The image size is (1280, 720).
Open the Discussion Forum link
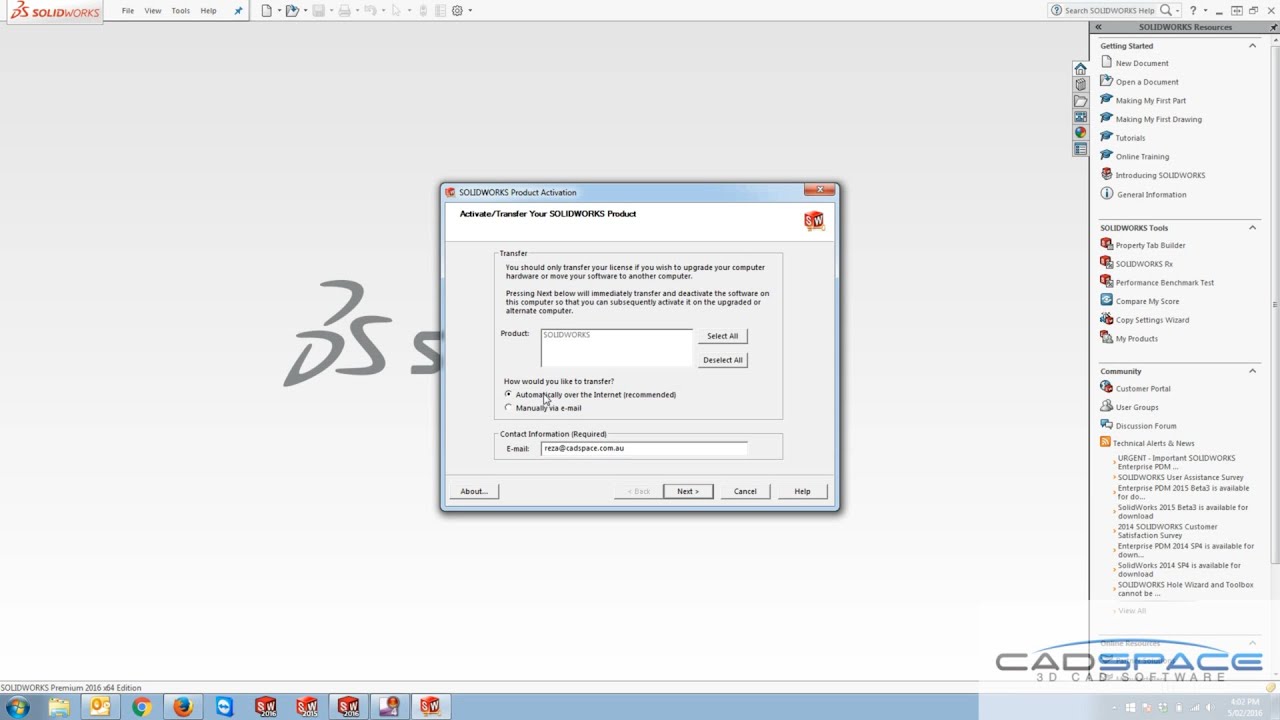[x=1146, y=426]
